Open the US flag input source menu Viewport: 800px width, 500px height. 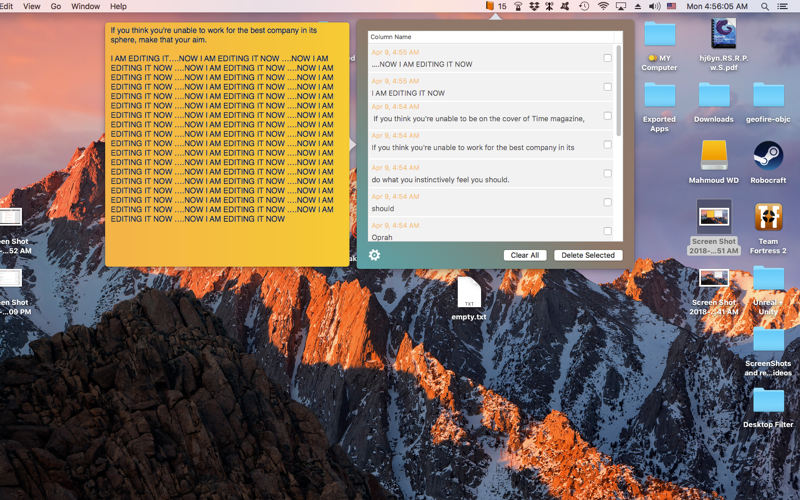click(x=671, y=6)
